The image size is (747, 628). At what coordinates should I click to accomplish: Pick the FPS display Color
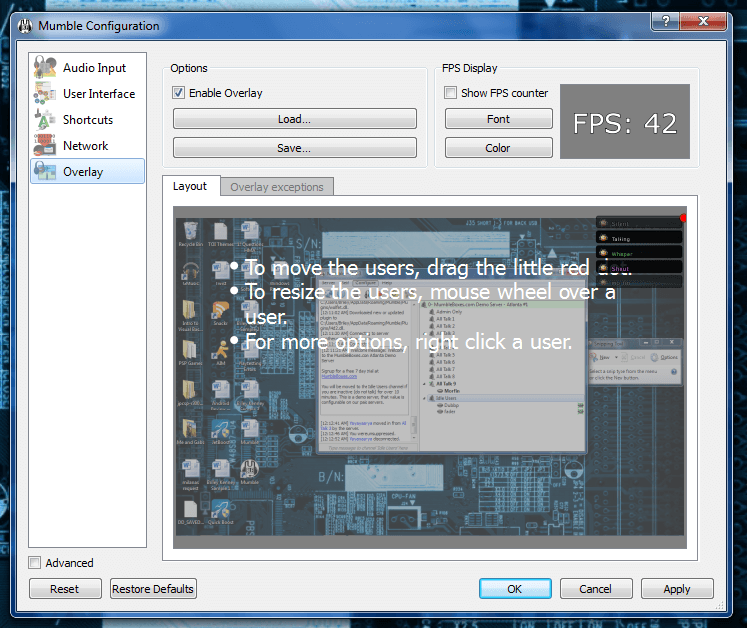coord(498,148)
